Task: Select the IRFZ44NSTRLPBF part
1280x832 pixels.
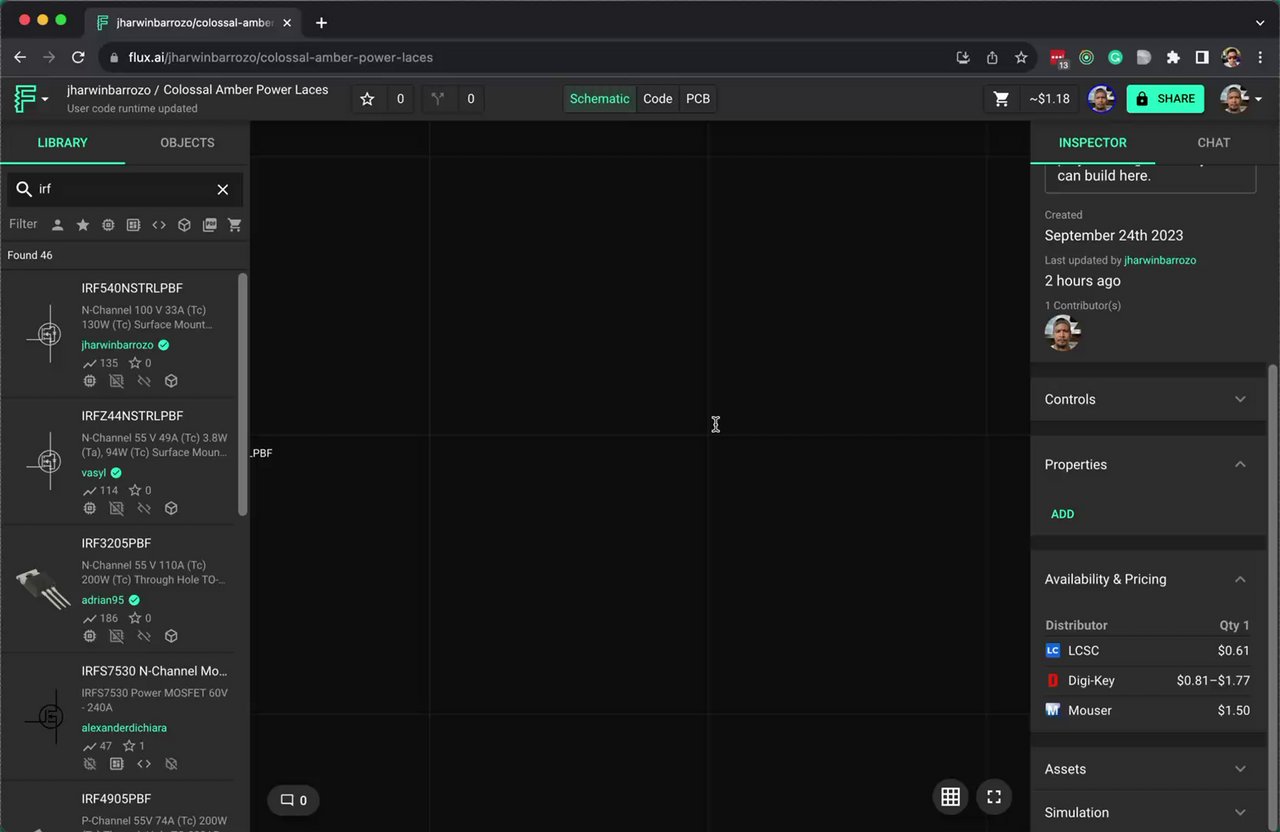Action: click(x=132, y=416)
